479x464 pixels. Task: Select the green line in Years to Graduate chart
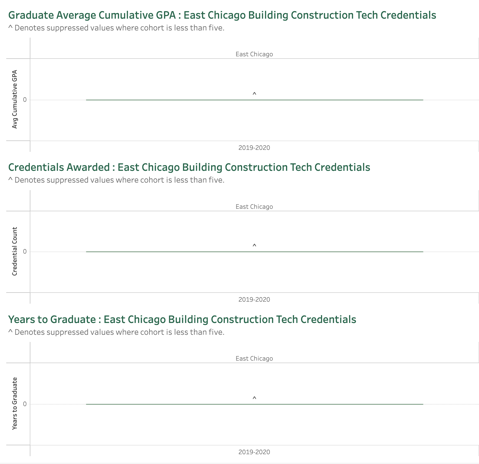pyautogui.click(x=254, y=404)
